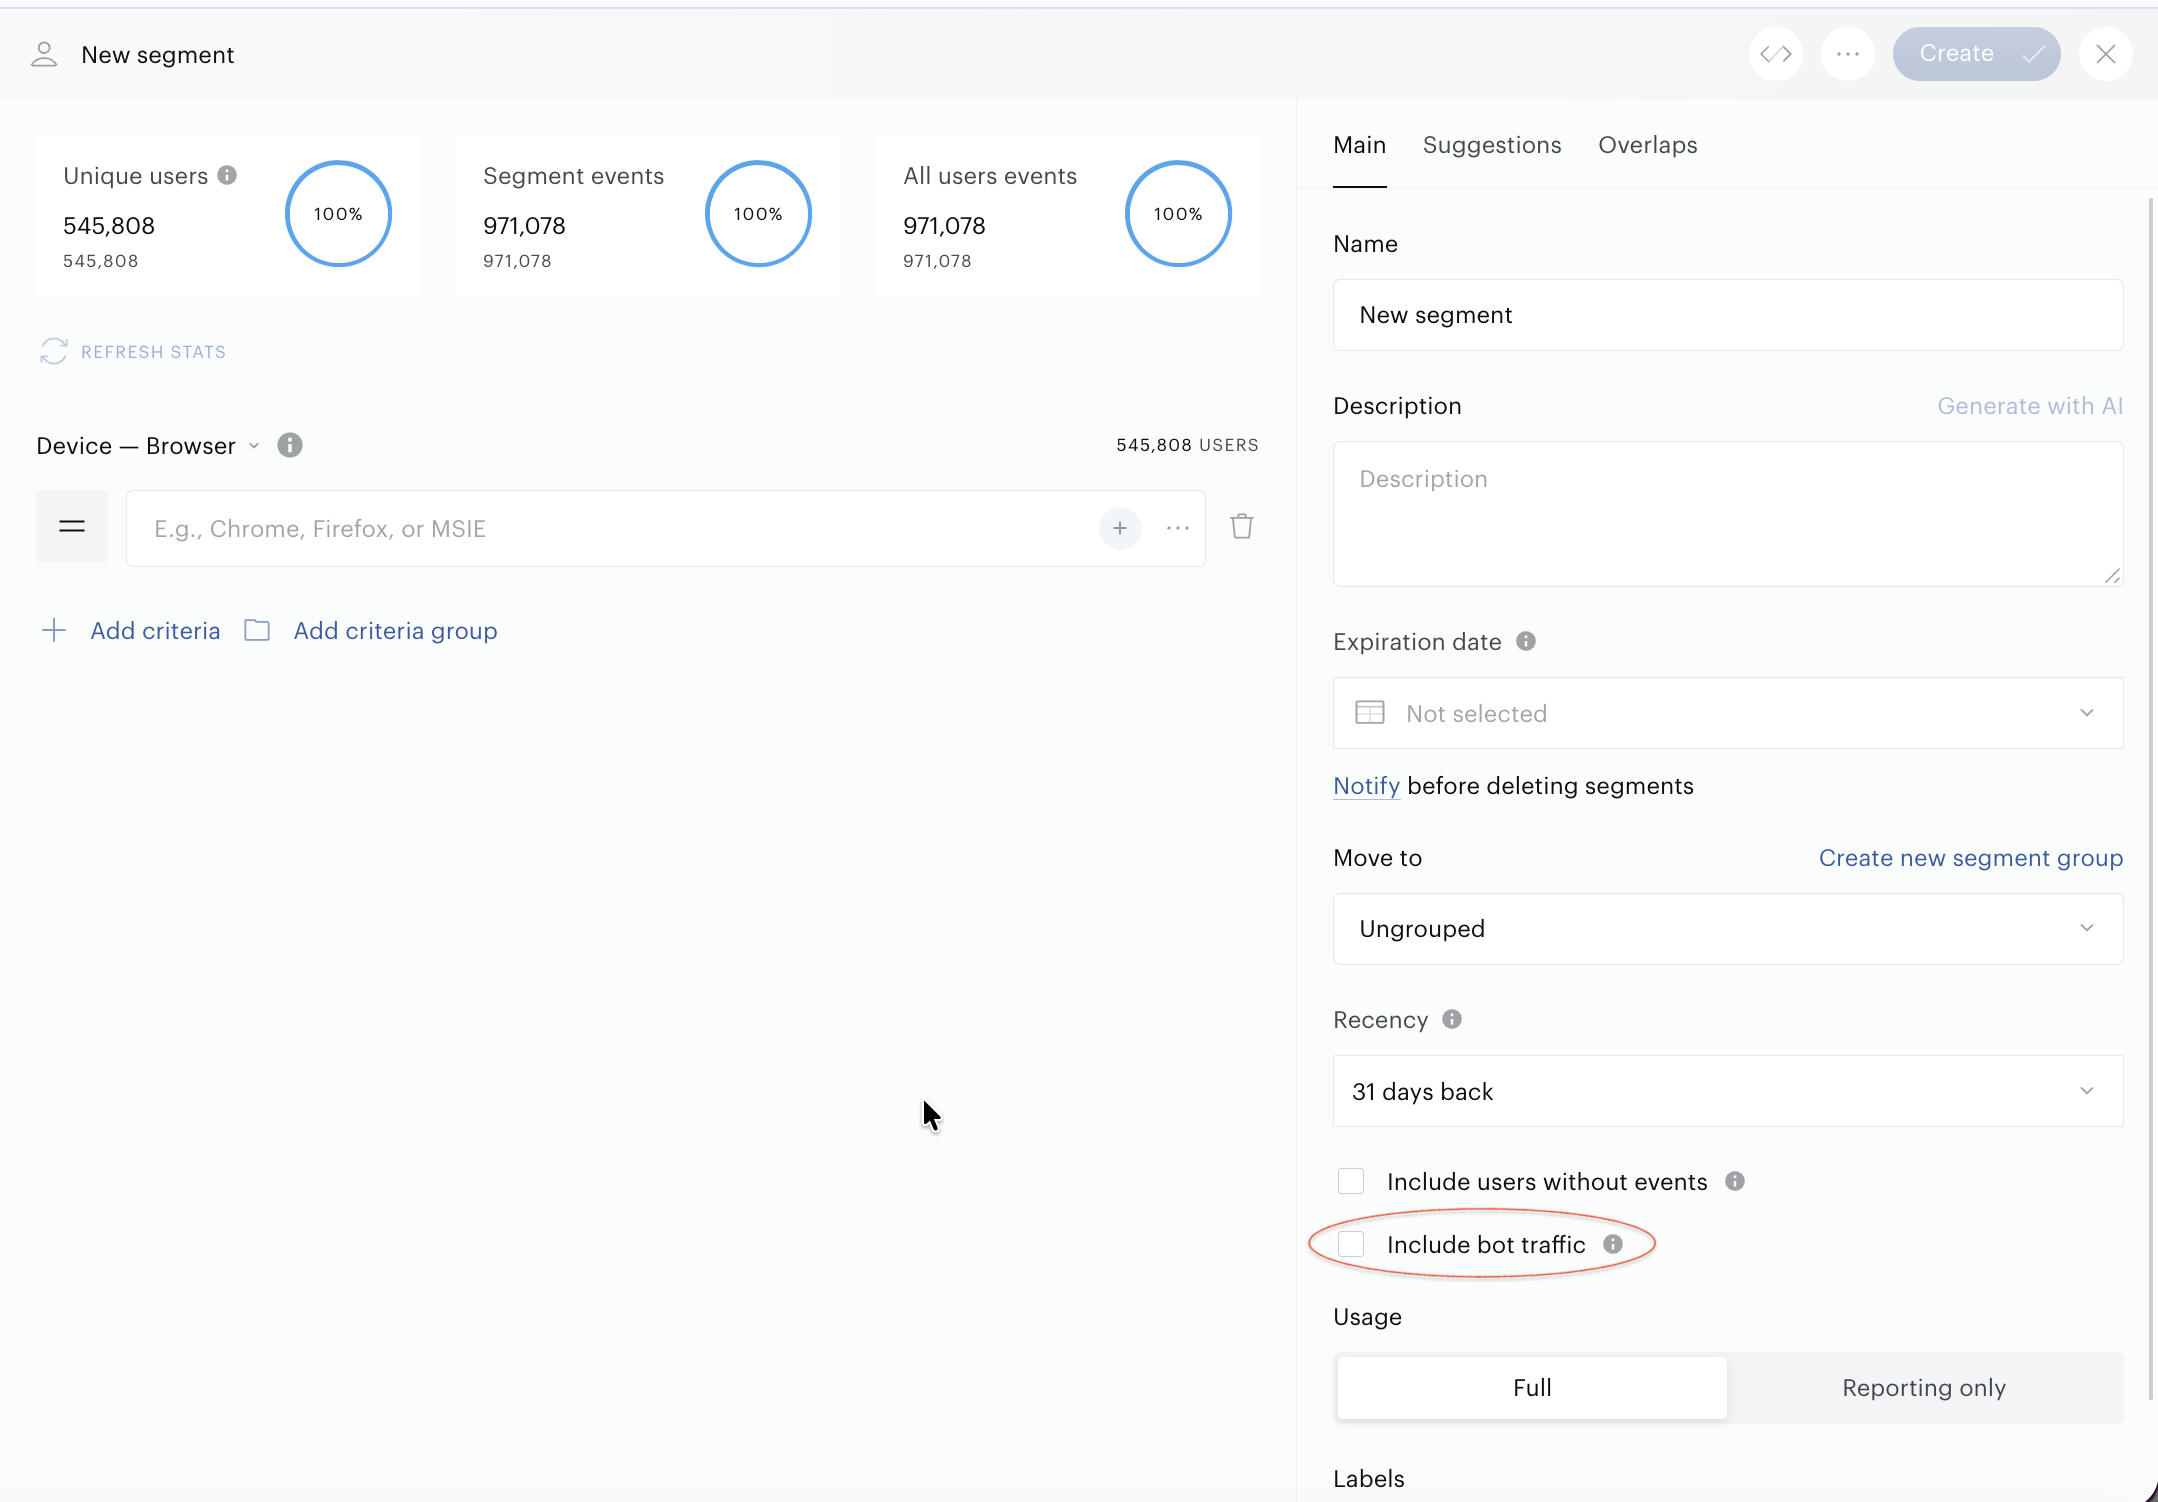Click Generate with AI link
2158x1502 pixels.
tap(2030, 406)
